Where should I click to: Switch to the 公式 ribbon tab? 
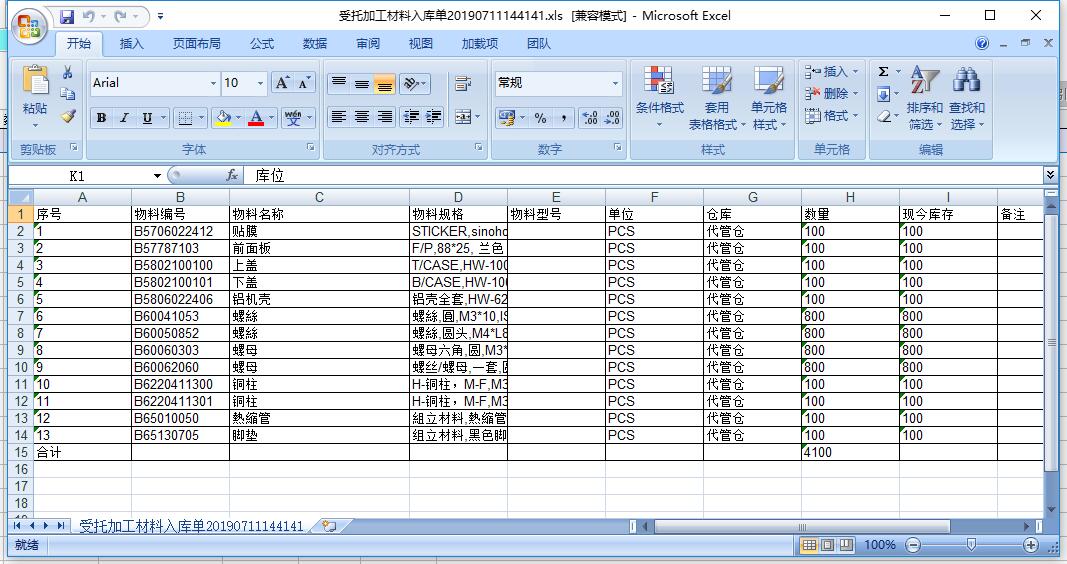(262, 44)
